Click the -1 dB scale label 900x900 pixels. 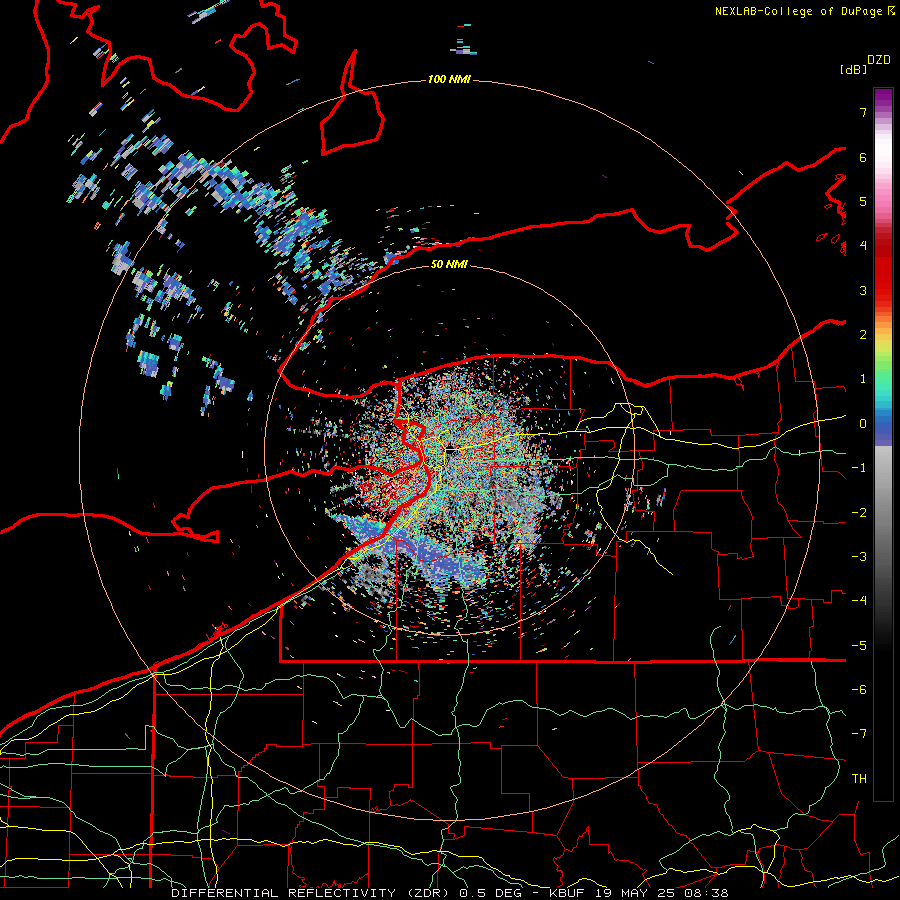(x=859, y=468)
